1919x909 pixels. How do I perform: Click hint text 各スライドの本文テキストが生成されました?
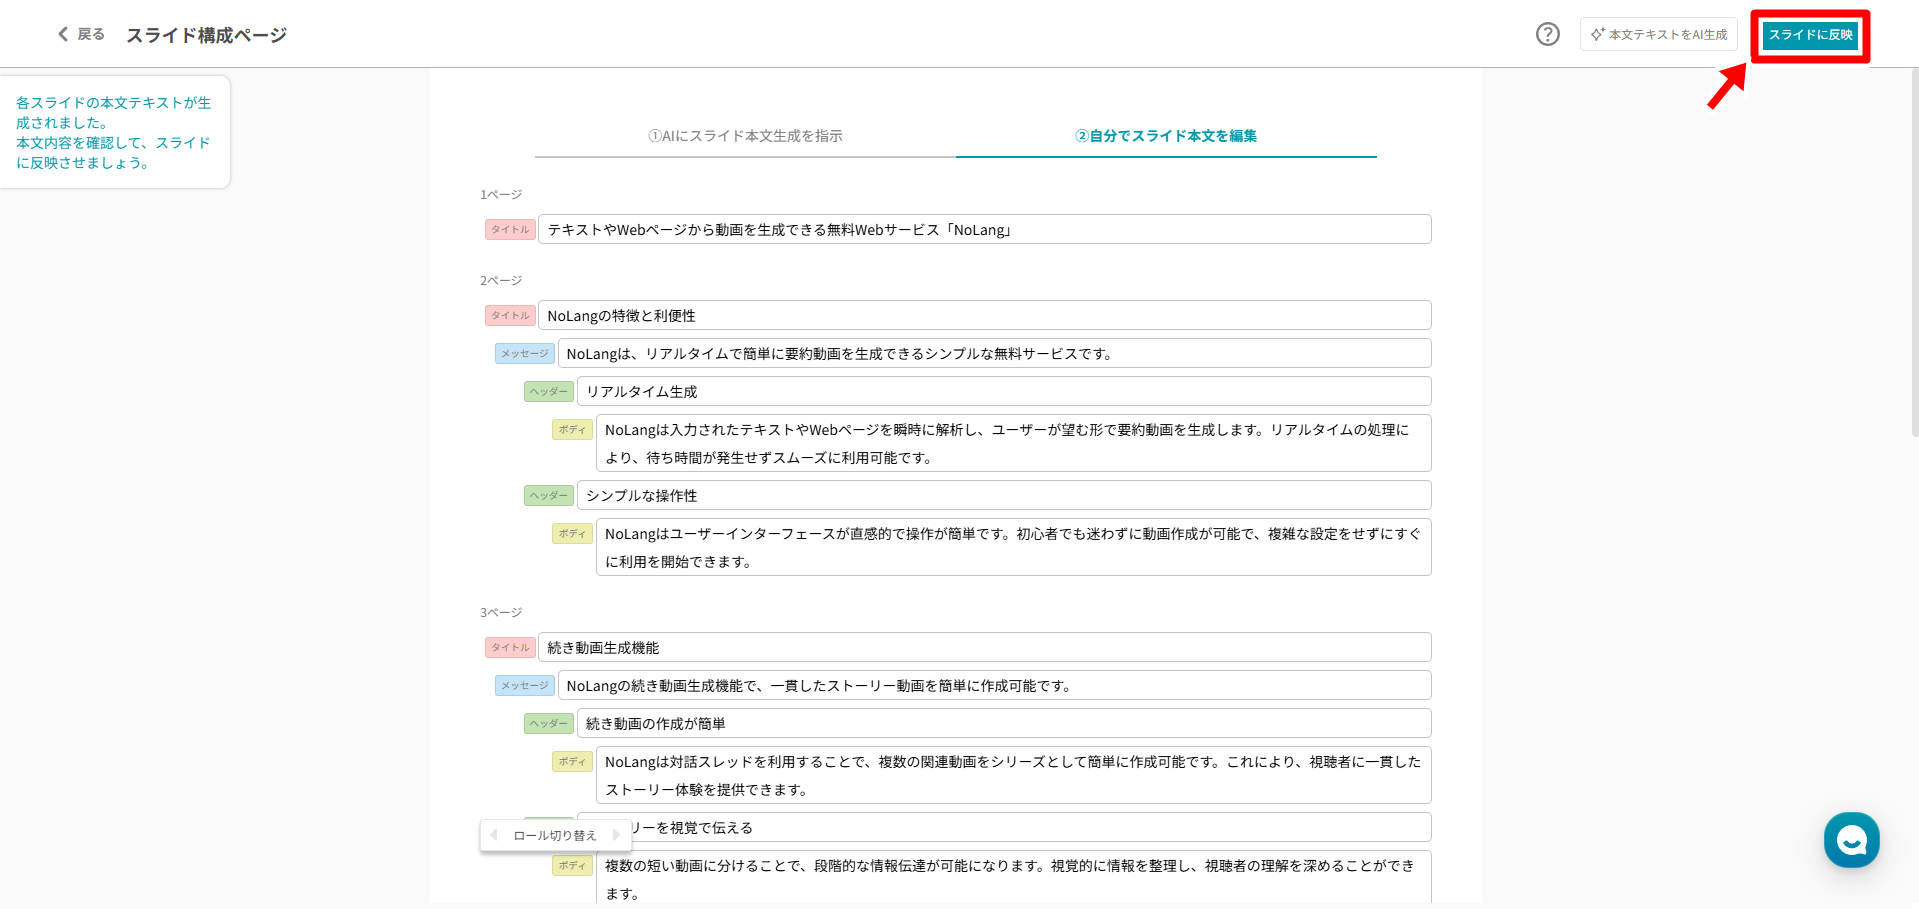click(114, 112)
